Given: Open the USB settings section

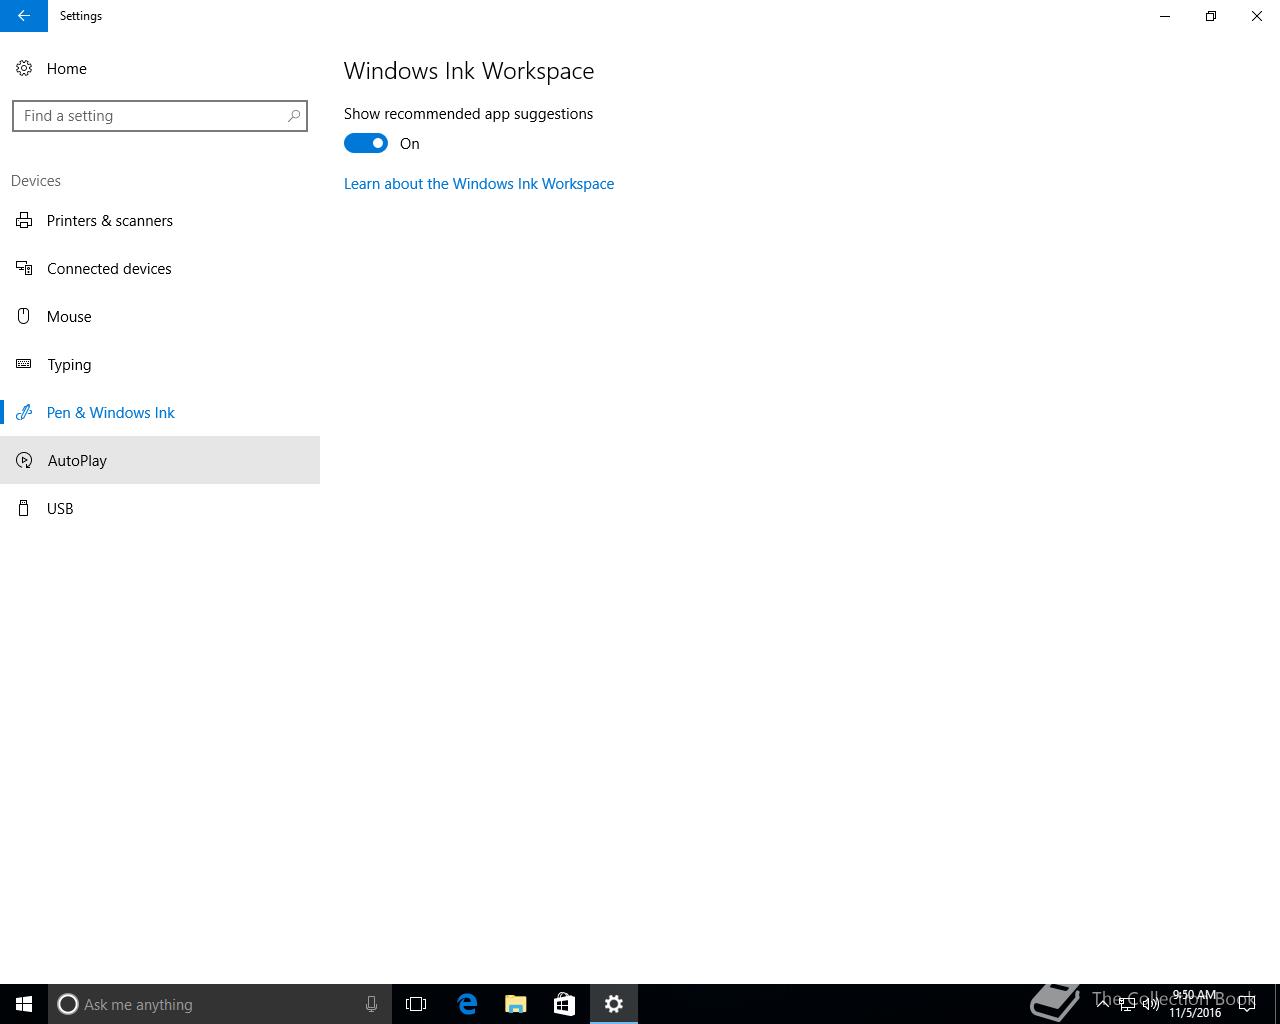Looking at the screenshot, I should (x=160, y=508).
